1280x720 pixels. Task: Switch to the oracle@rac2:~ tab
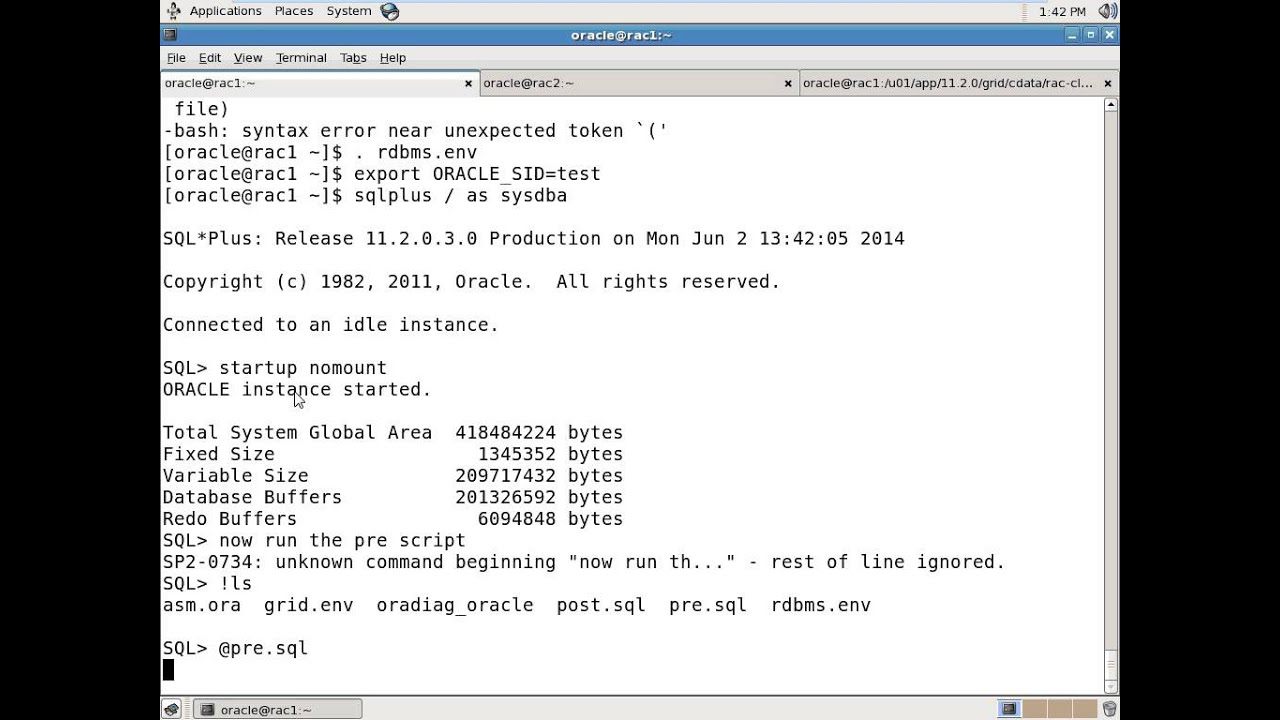click(x=640, y=83)
